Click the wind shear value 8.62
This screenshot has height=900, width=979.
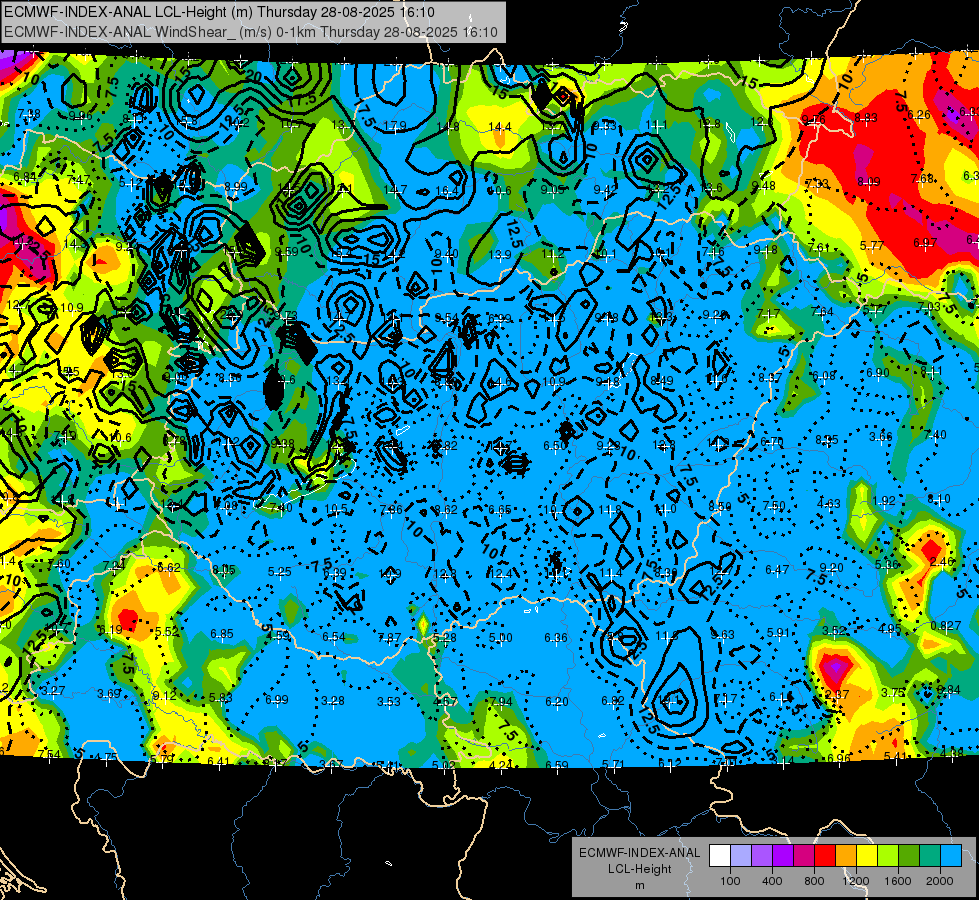point(446,510)
